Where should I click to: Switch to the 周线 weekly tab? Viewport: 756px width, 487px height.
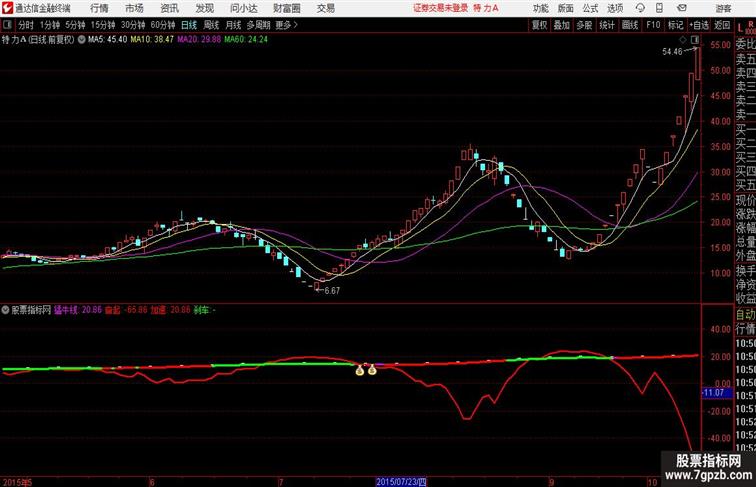(211, 25)
